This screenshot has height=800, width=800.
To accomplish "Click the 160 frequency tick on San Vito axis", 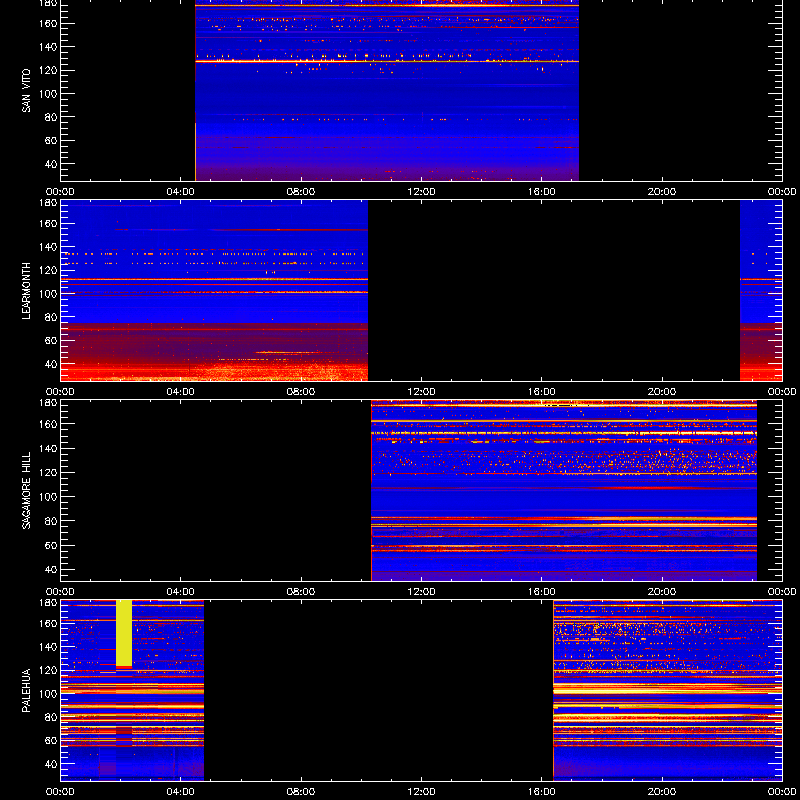I will (48, 23).
